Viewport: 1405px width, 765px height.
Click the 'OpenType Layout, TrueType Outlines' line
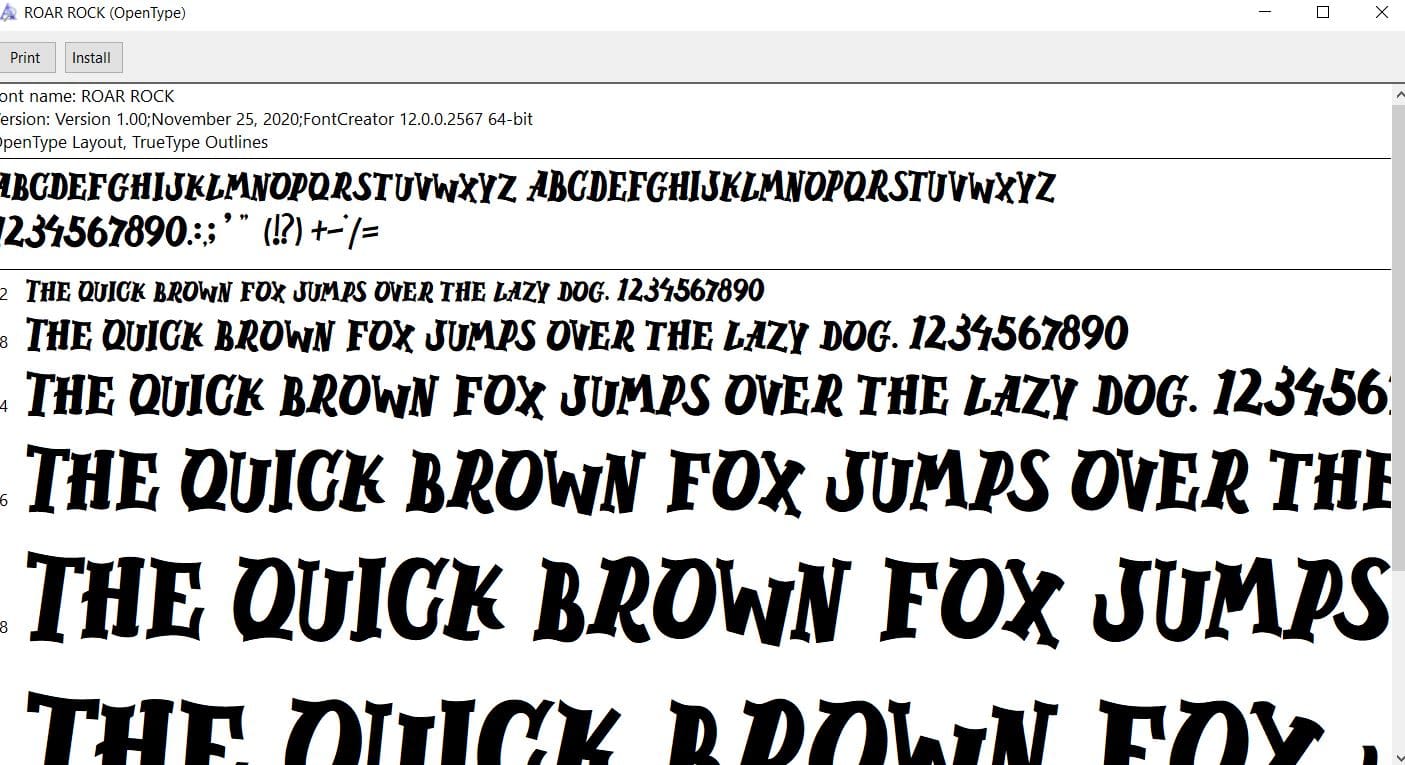(133, 142)
